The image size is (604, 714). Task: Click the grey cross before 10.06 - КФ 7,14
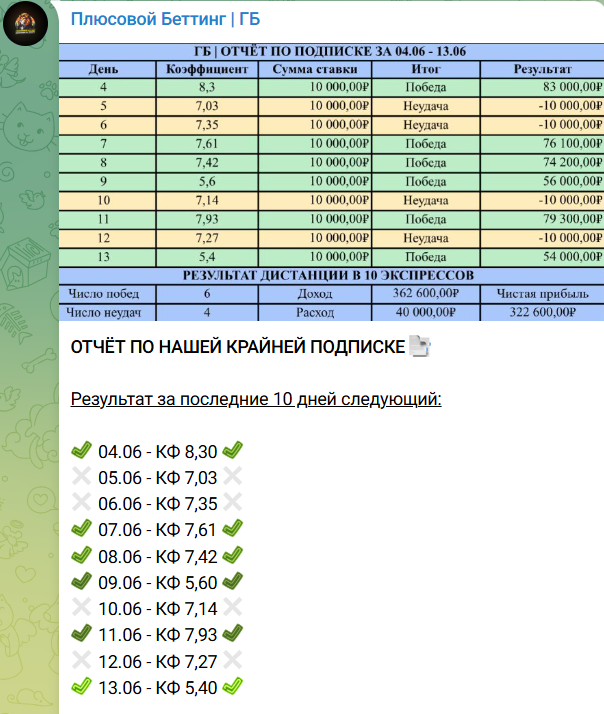tap(82, 607)
